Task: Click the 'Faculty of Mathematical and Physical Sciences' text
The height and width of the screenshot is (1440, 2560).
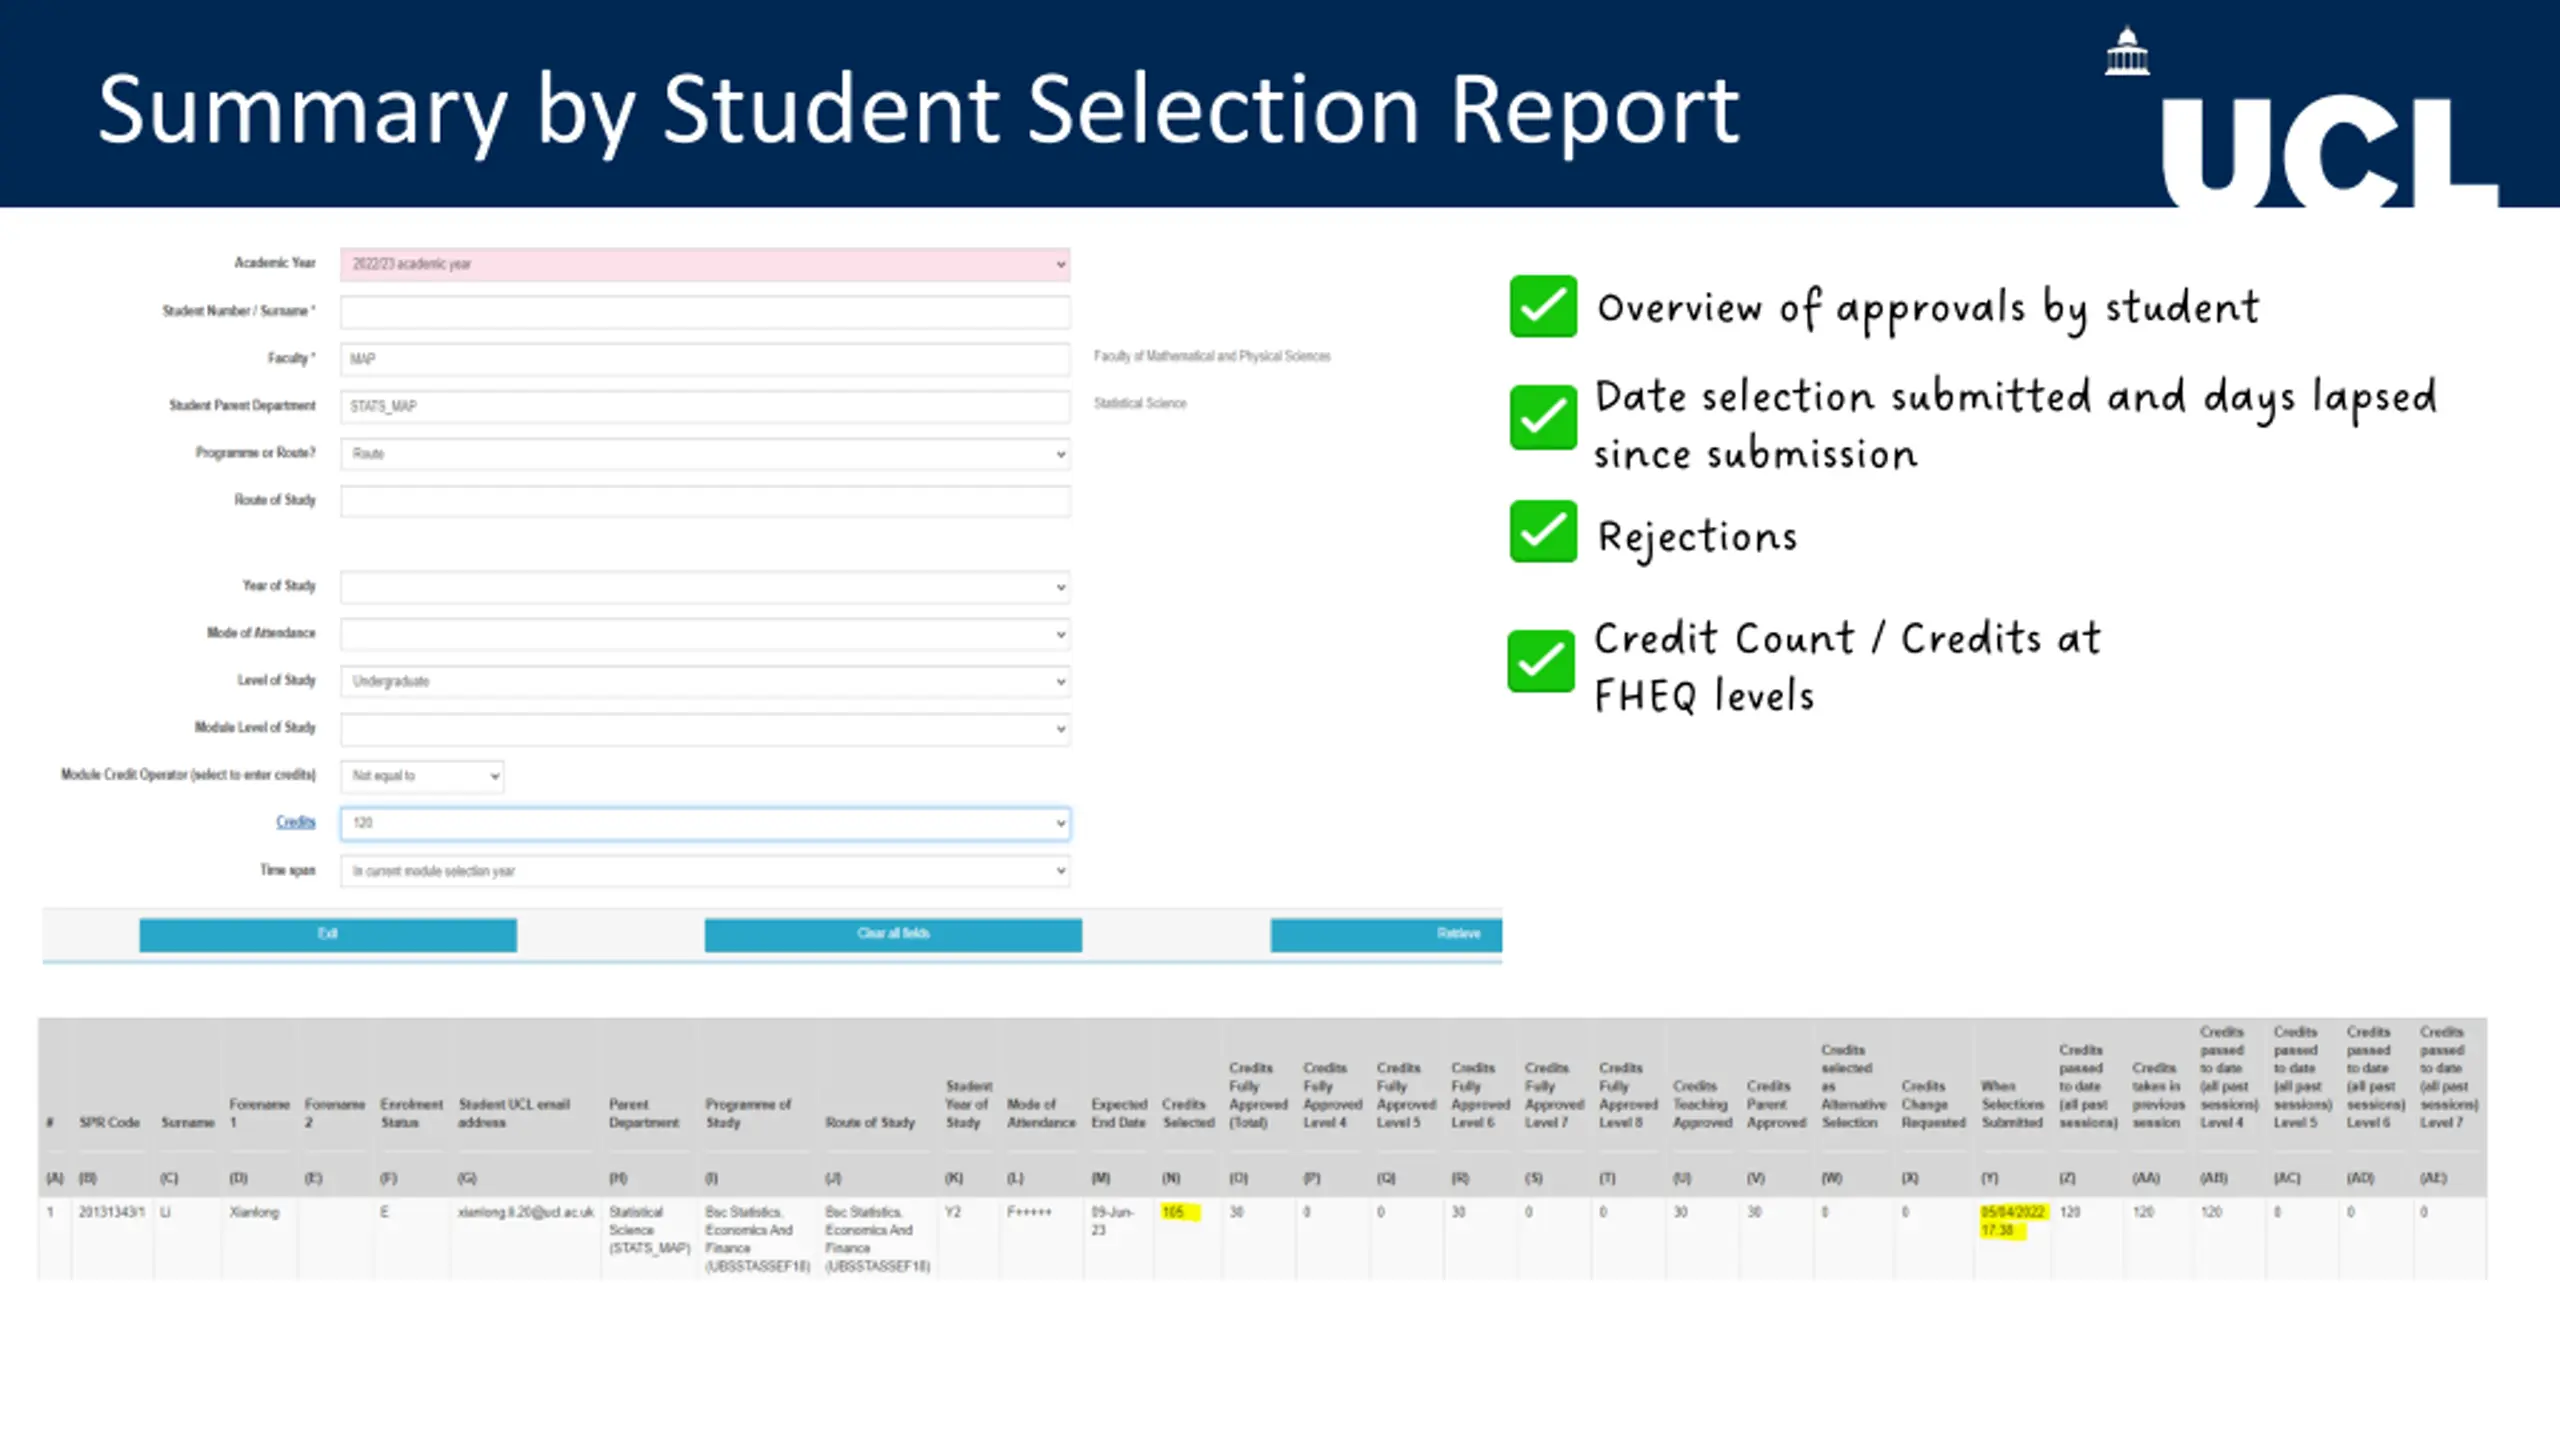Action: (1212, 356)
